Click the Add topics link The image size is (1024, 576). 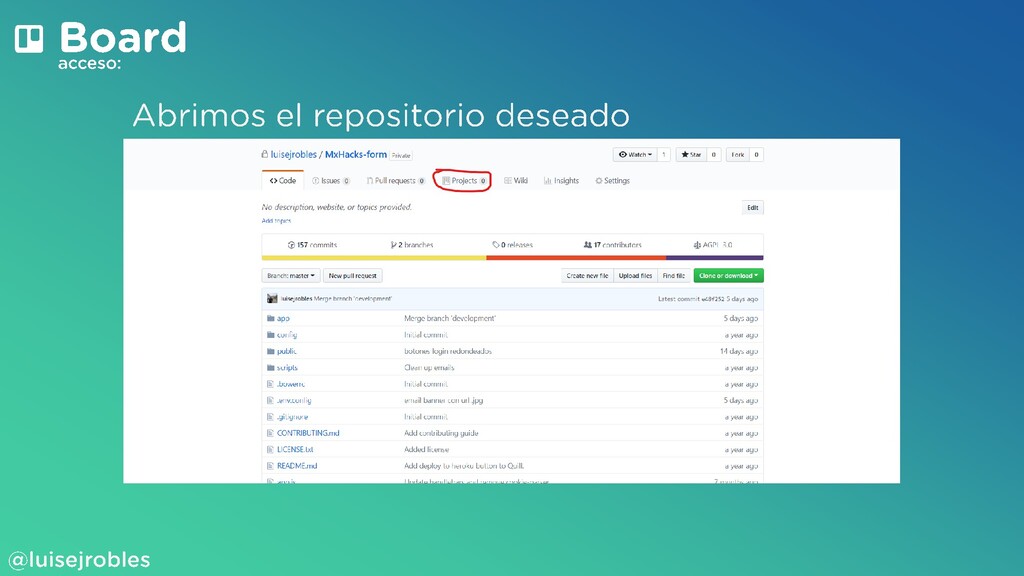276,221
